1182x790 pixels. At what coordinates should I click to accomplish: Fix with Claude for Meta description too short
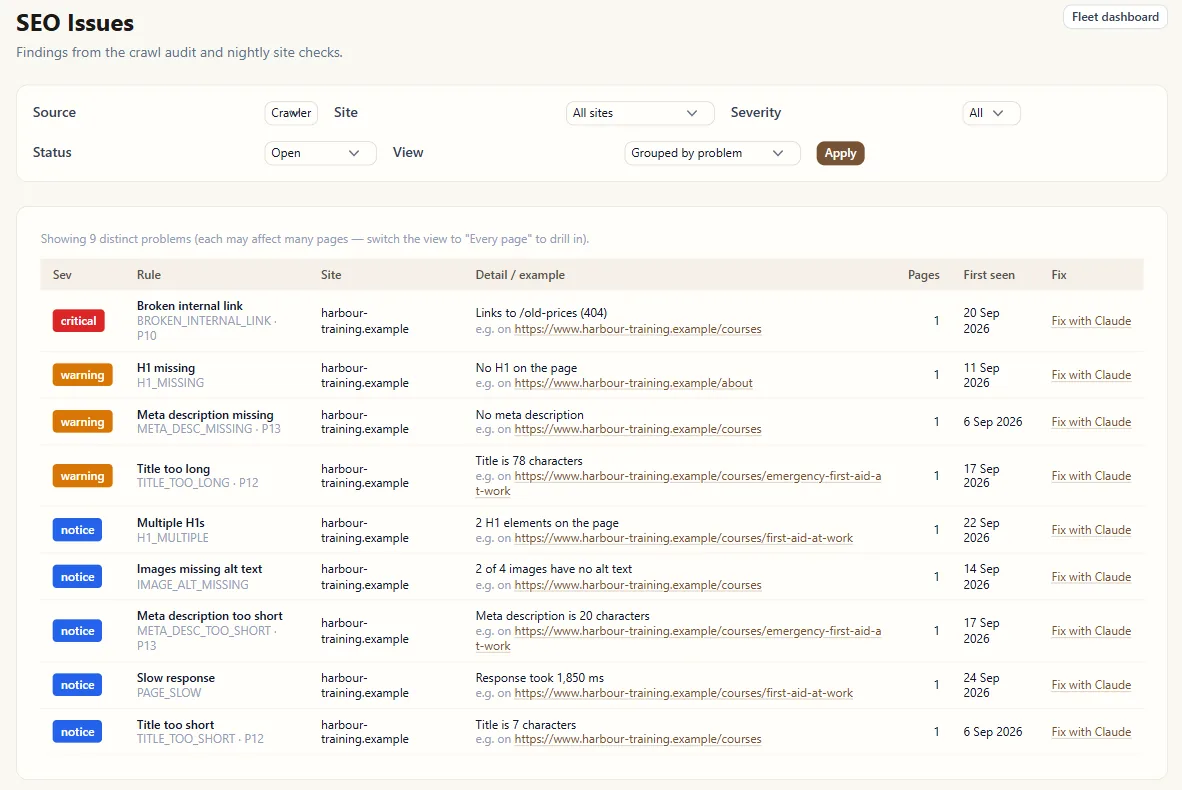pos(1091,631)
